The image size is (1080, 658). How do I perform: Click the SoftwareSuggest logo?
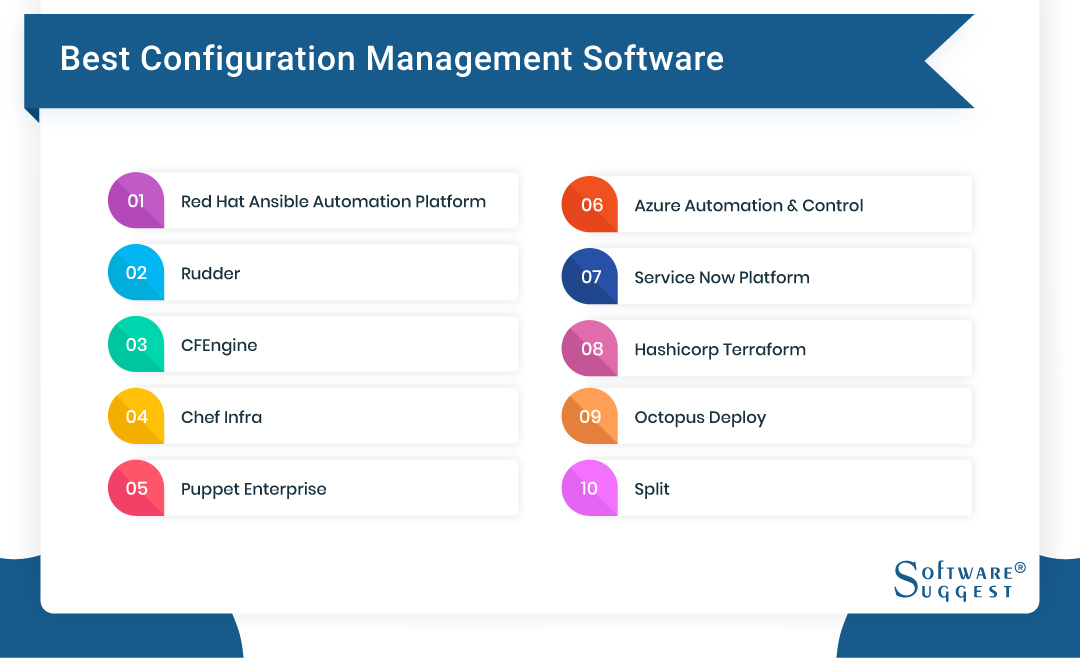point(957,582)
